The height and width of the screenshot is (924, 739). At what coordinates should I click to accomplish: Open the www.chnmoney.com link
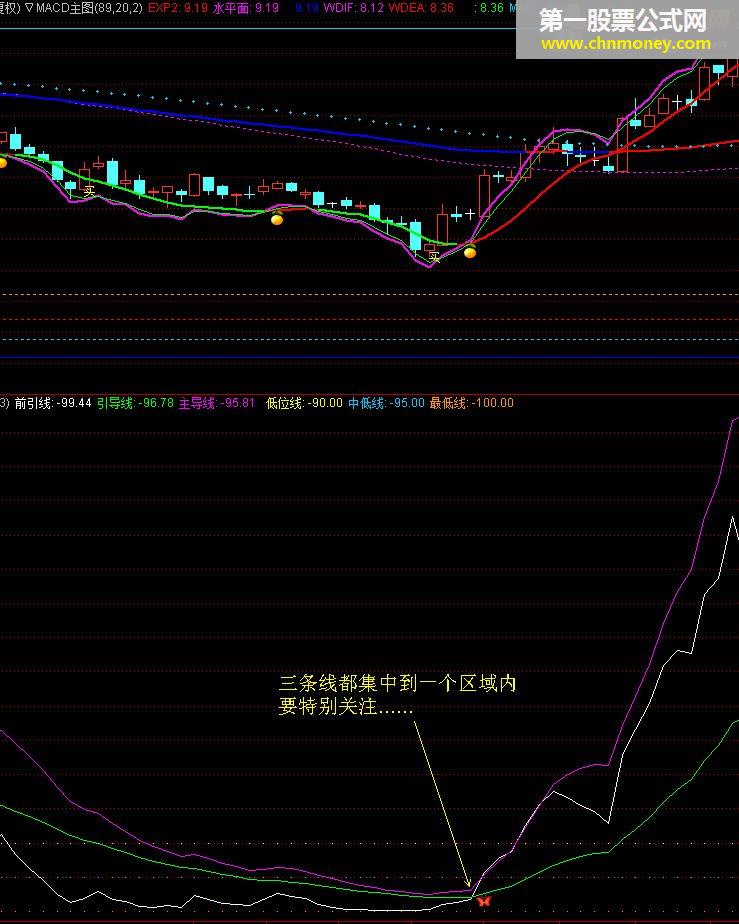point(626,44)
